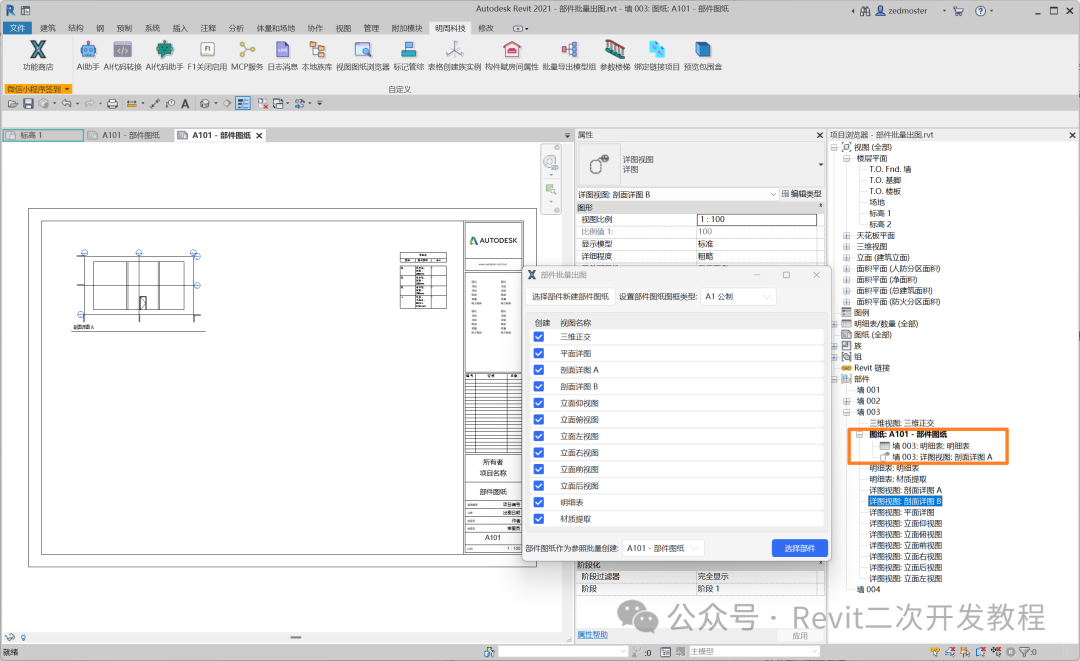Collapse the 楼层平面 tree node
1080x661 pixels.
pos(847,158)
